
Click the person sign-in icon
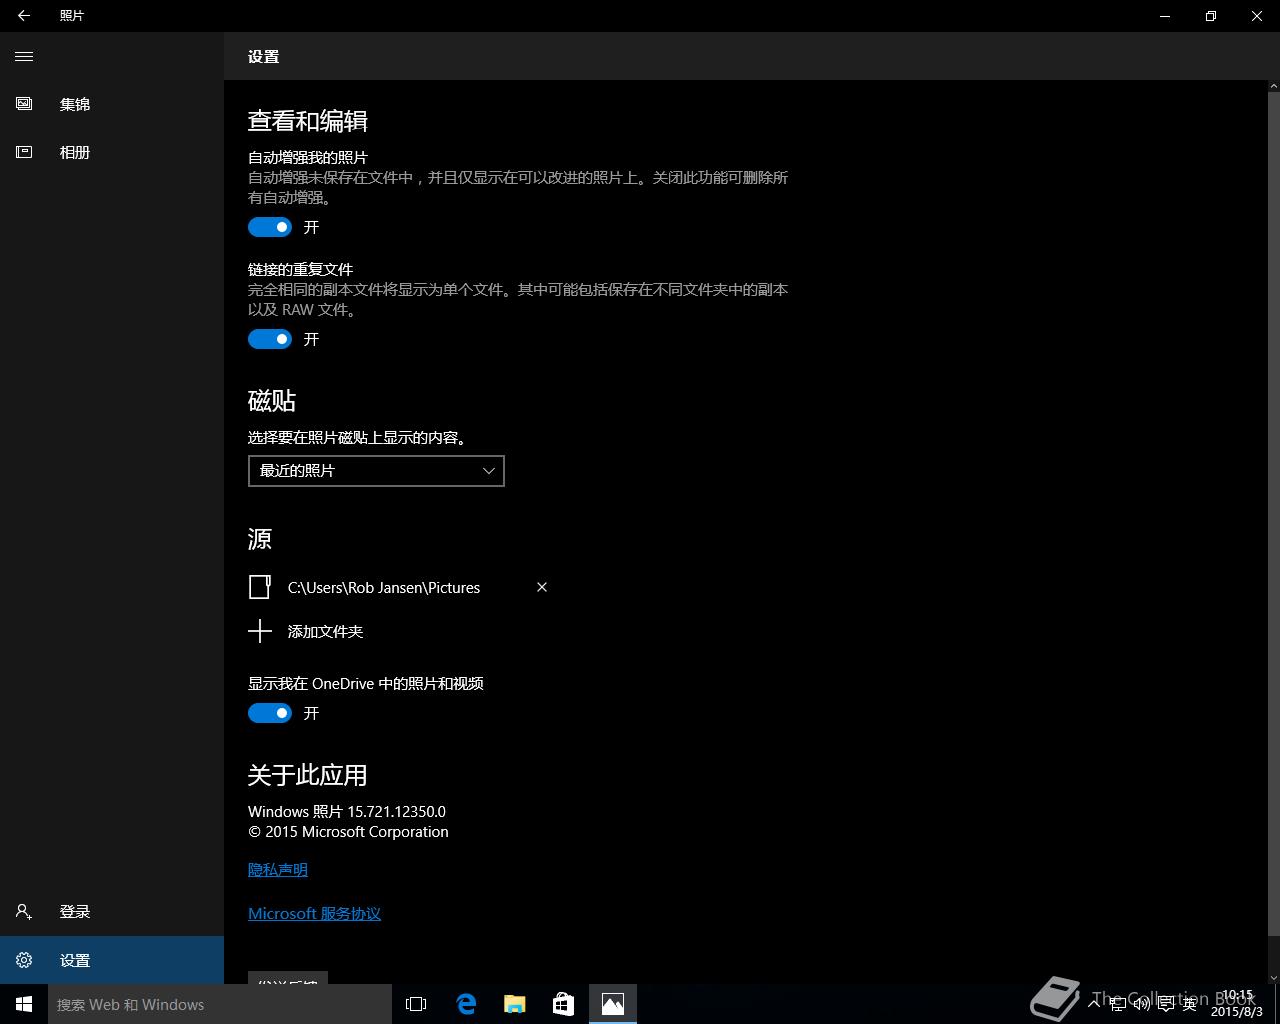24,912
